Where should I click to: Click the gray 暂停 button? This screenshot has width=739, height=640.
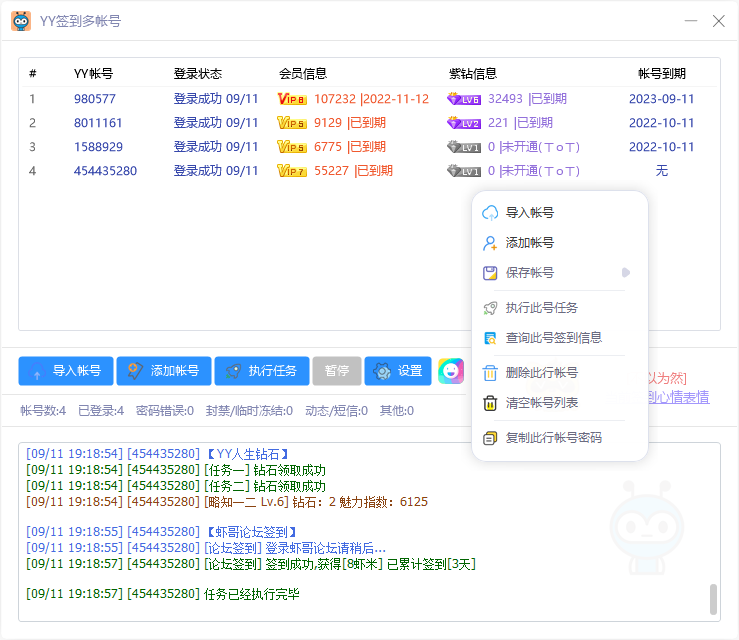click(x=337, y=371)
